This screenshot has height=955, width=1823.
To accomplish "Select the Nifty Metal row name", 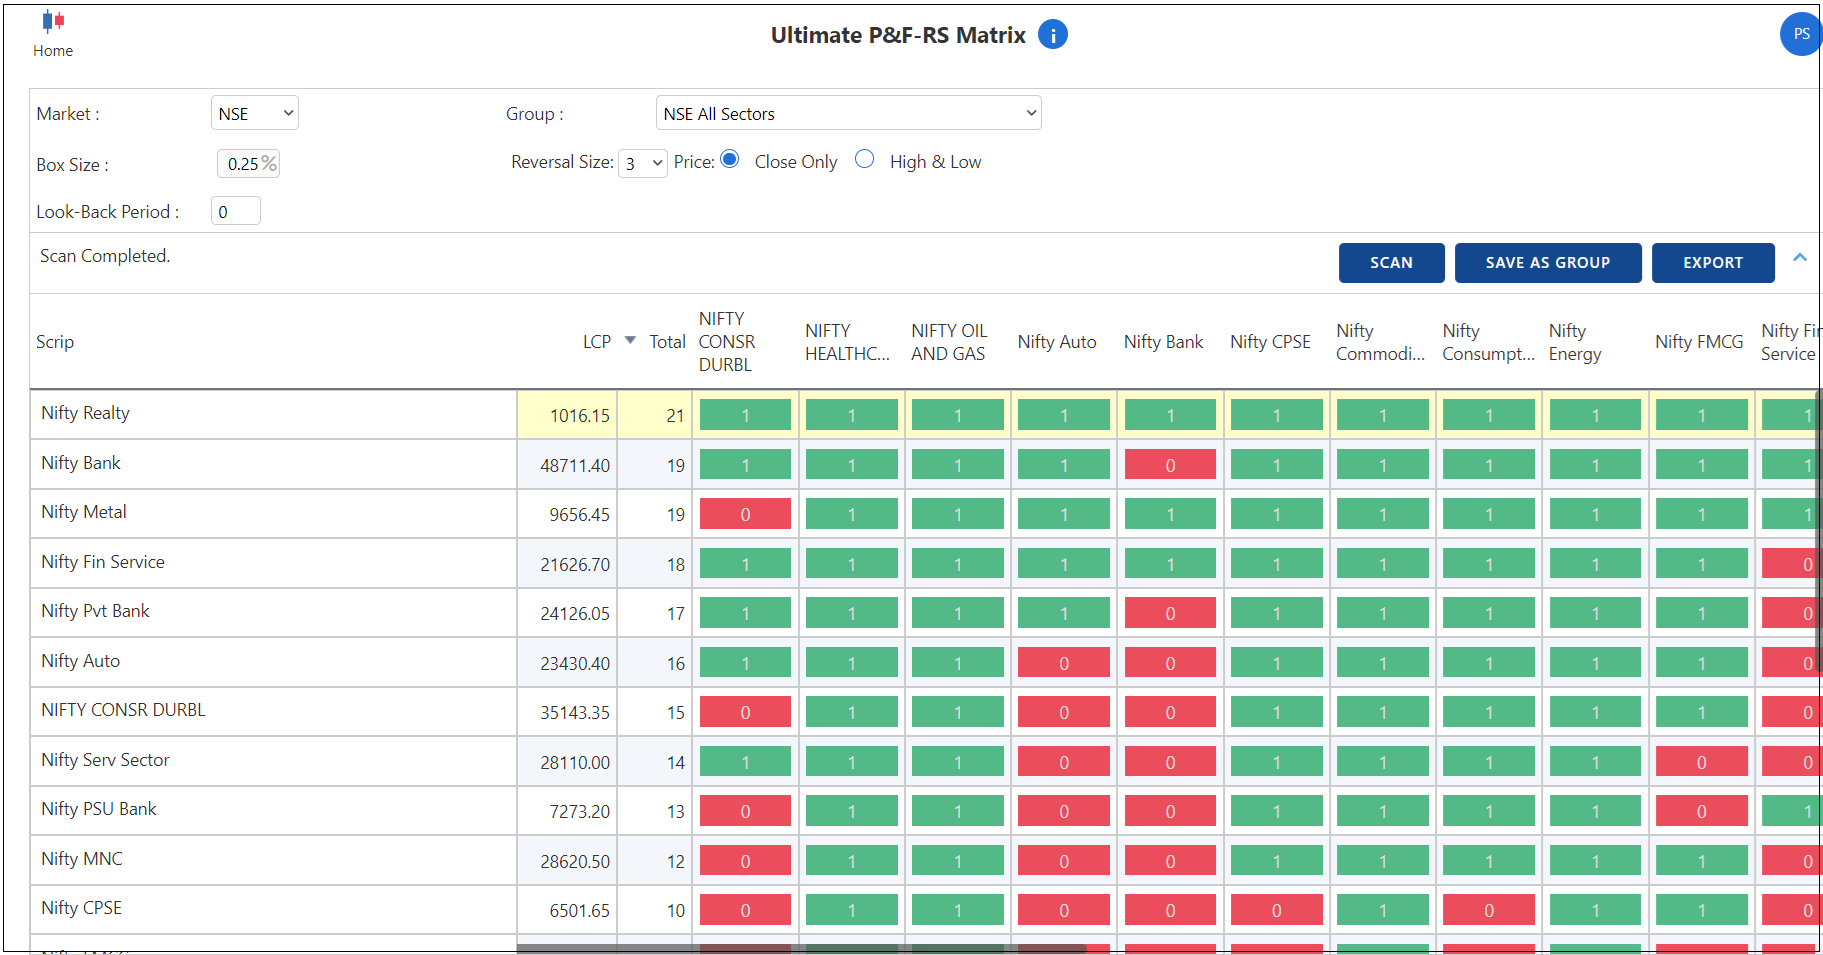I will click(x=84, y=512).
